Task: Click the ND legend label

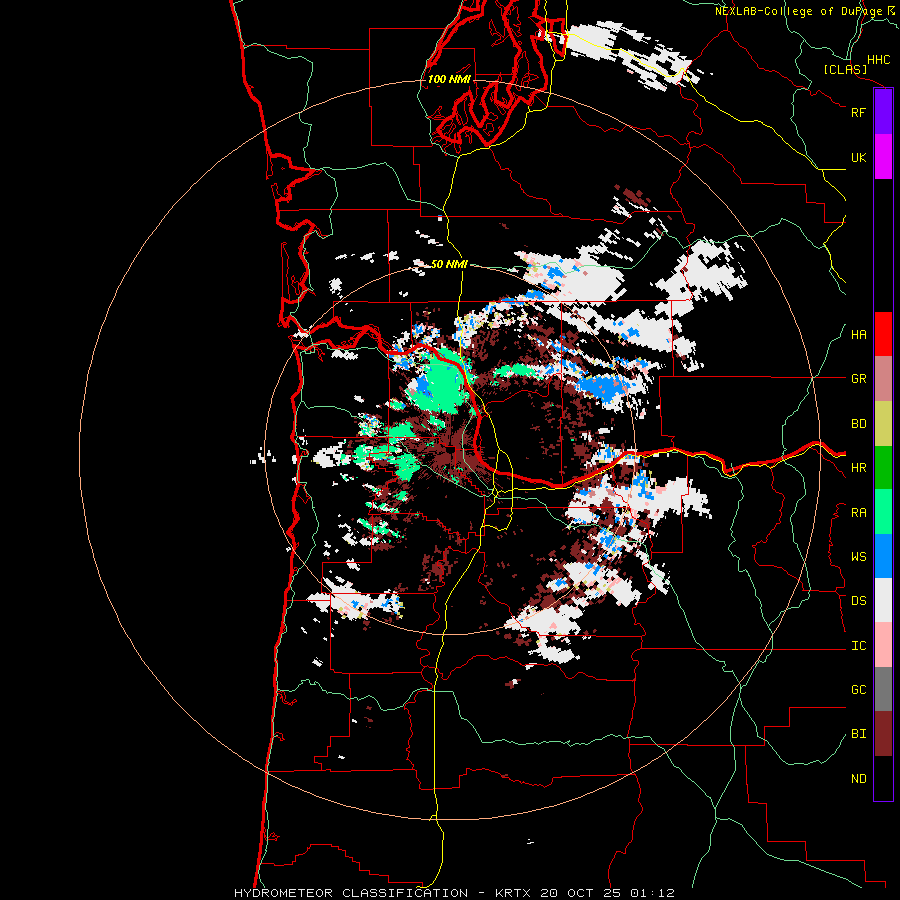Action: 858,779
